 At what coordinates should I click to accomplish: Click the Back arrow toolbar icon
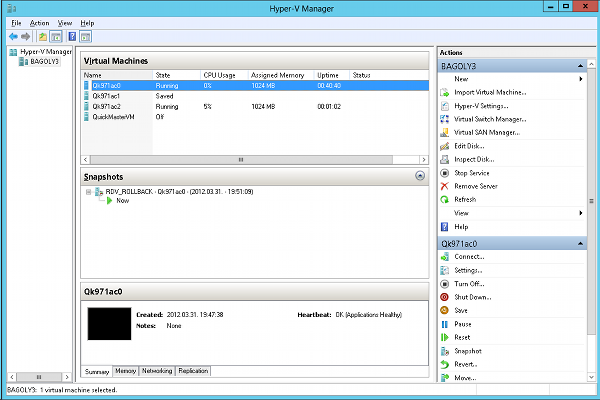point(13,37)
